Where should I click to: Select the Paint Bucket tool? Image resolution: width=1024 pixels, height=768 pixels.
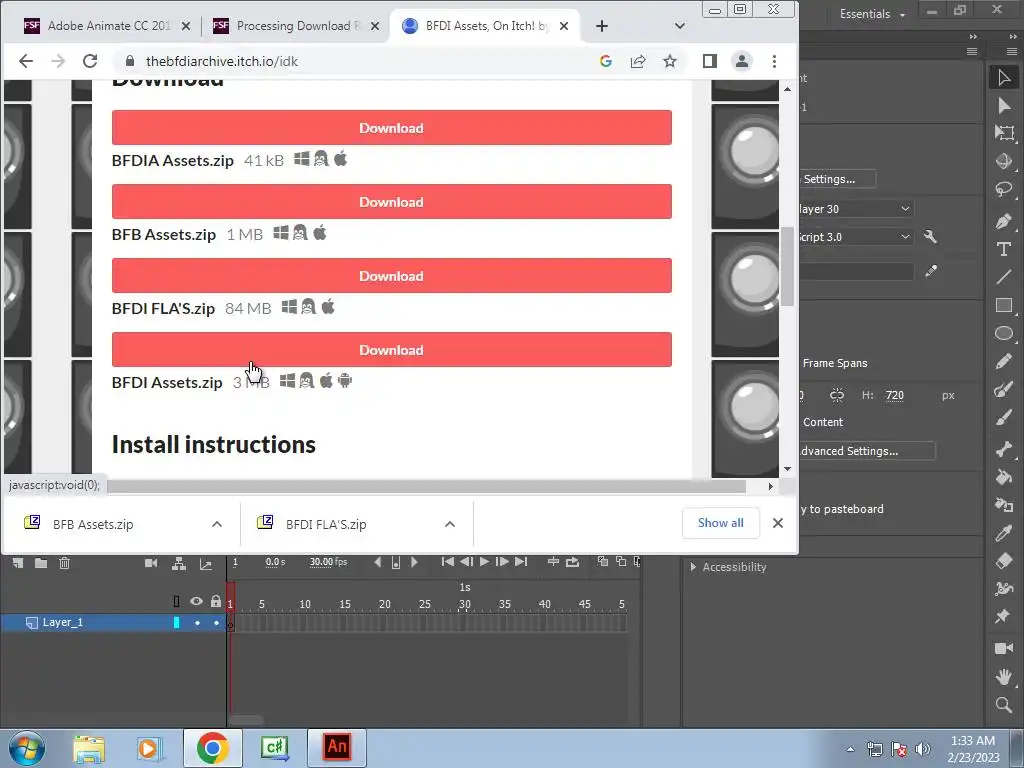(1004, 477)
